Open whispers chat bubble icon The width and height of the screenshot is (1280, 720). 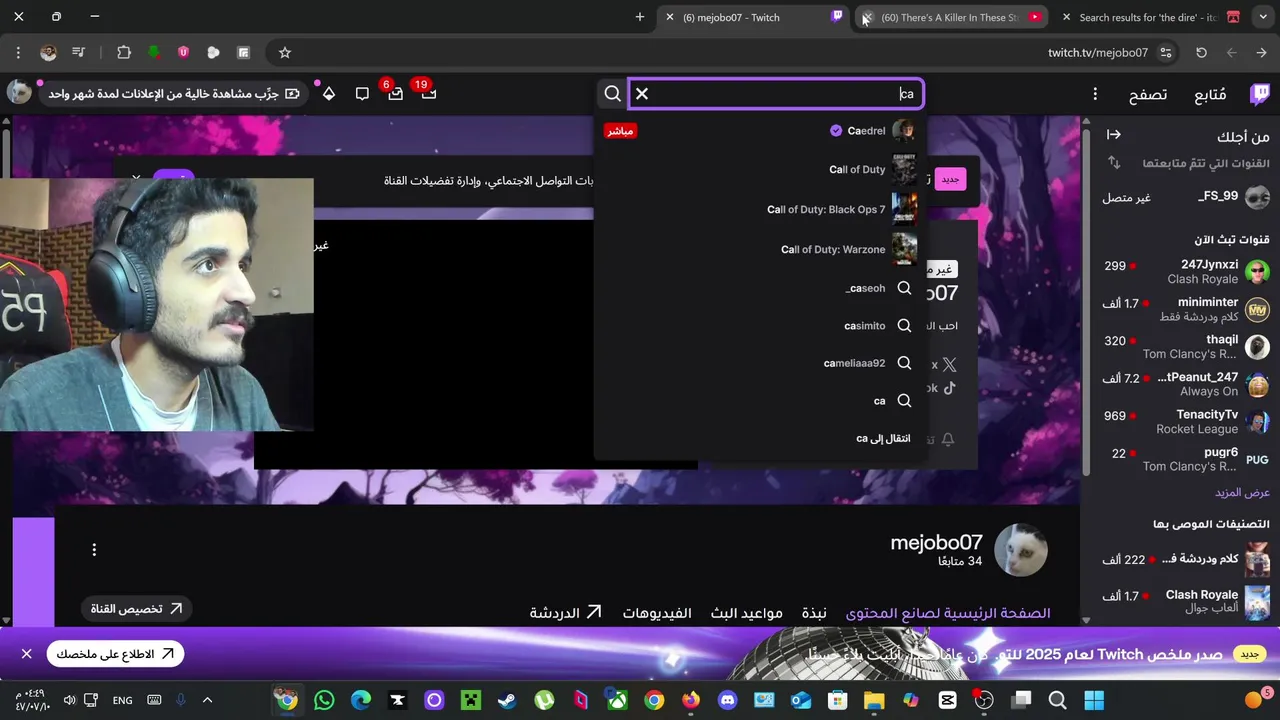[x=362, y=94]
